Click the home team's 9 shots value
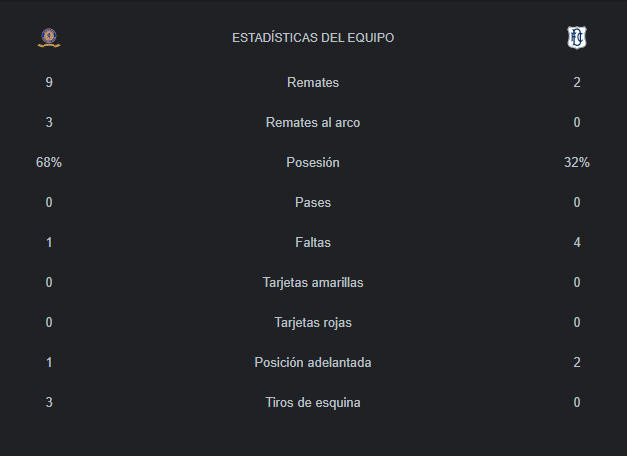The width and height of the screenshot is (627, 456). tap(49, 82)
